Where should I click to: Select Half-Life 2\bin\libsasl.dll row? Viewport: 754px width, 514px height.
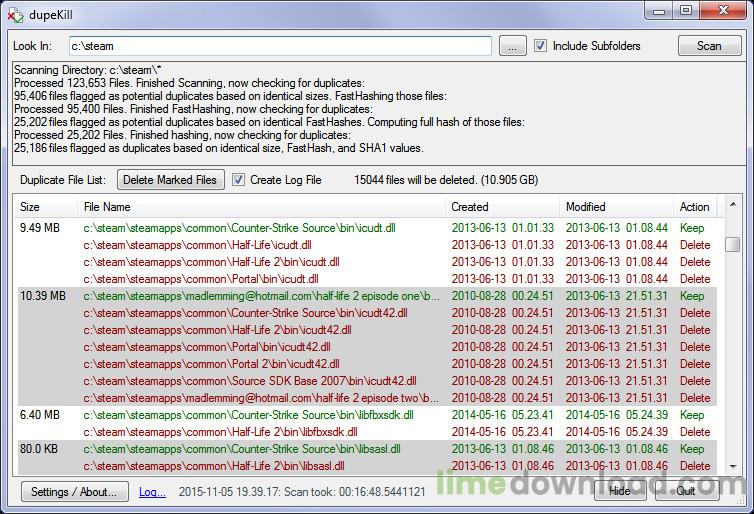(x=367, y=466)
